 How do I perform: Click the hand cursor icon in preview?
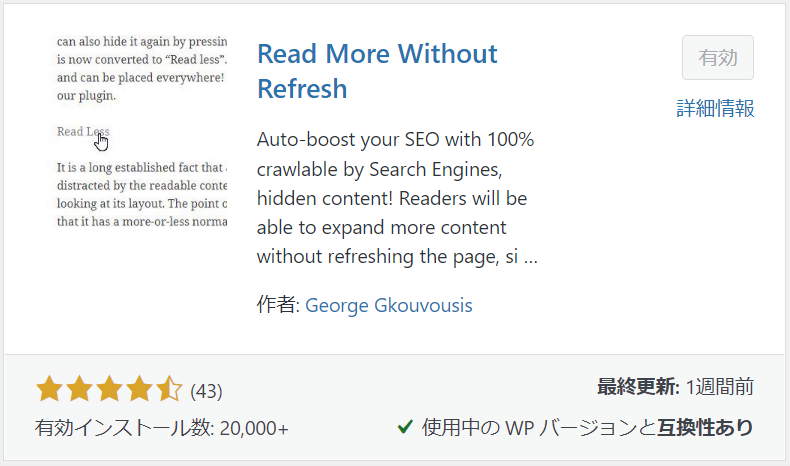(x=102, y=141)
